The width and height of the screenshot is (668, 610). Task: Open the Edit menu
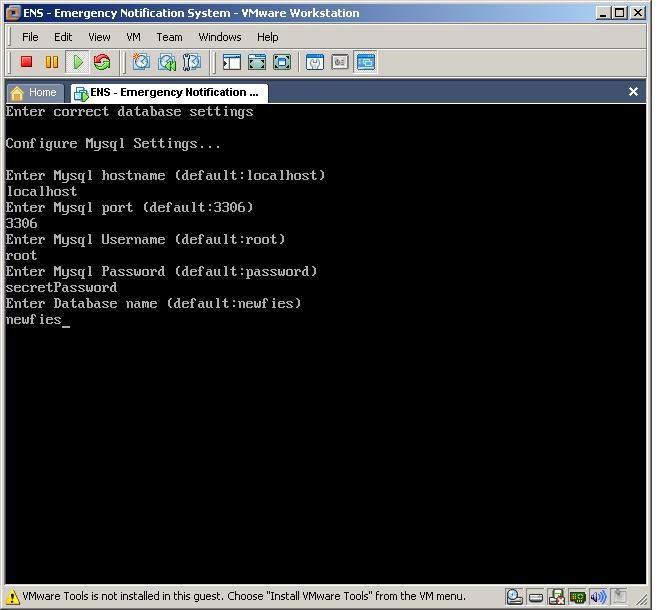click(63, 37)
